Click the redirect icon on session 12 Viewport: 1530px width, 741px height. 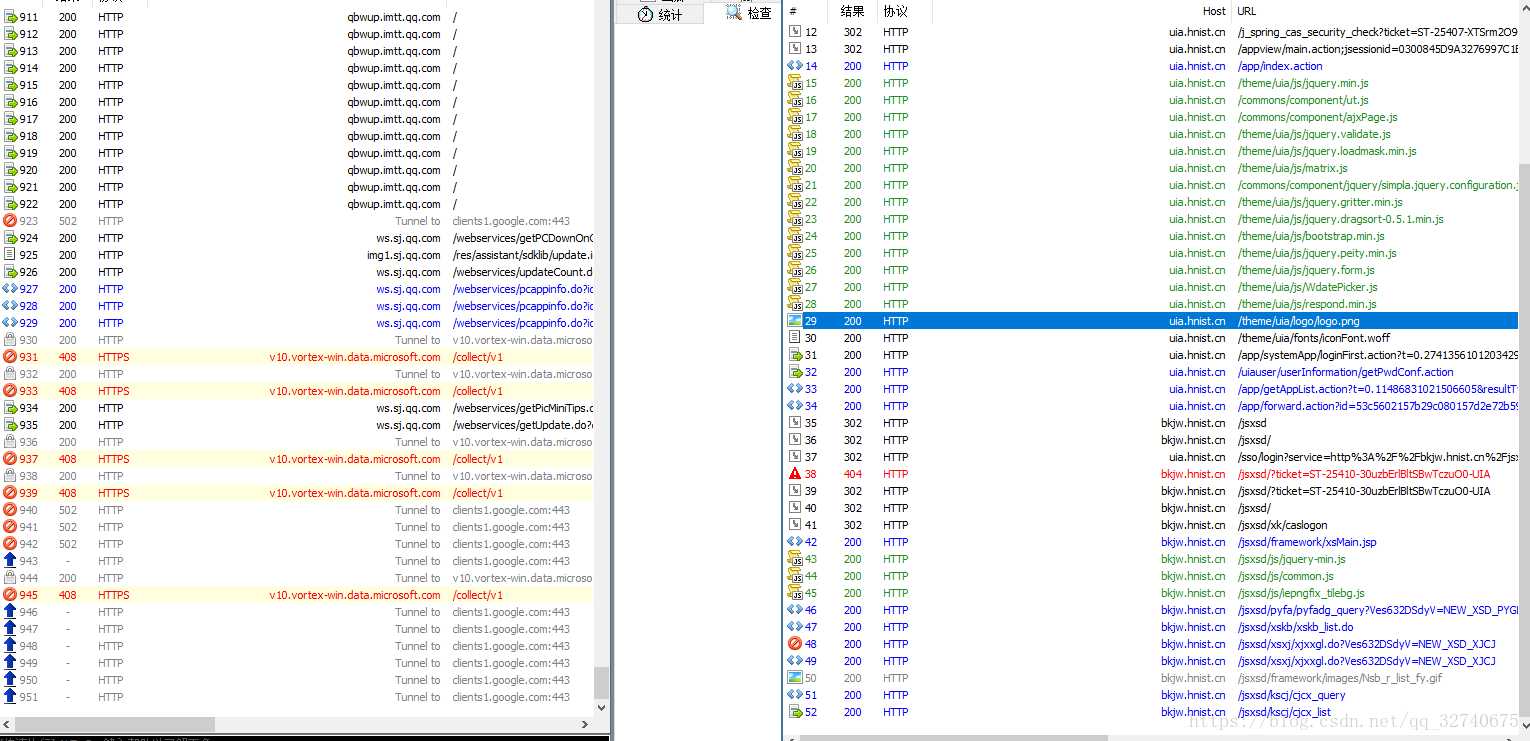(x=795, y=32)
